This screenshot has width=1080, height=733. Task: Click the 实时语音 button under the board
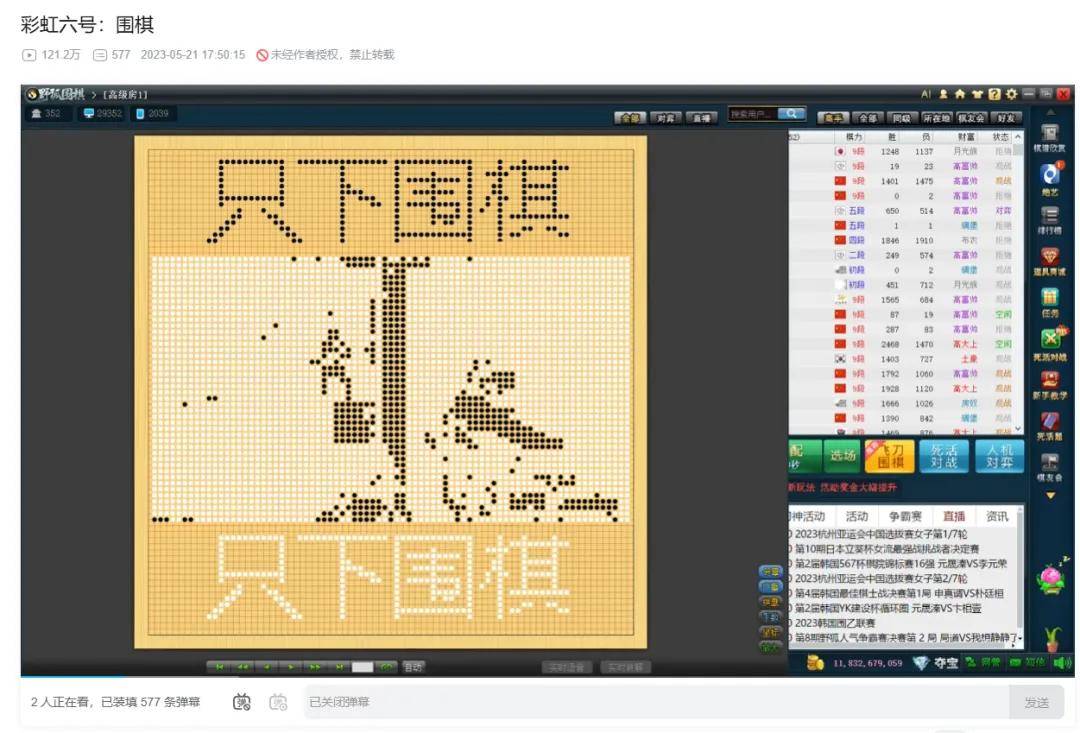[x=566, y=667]
